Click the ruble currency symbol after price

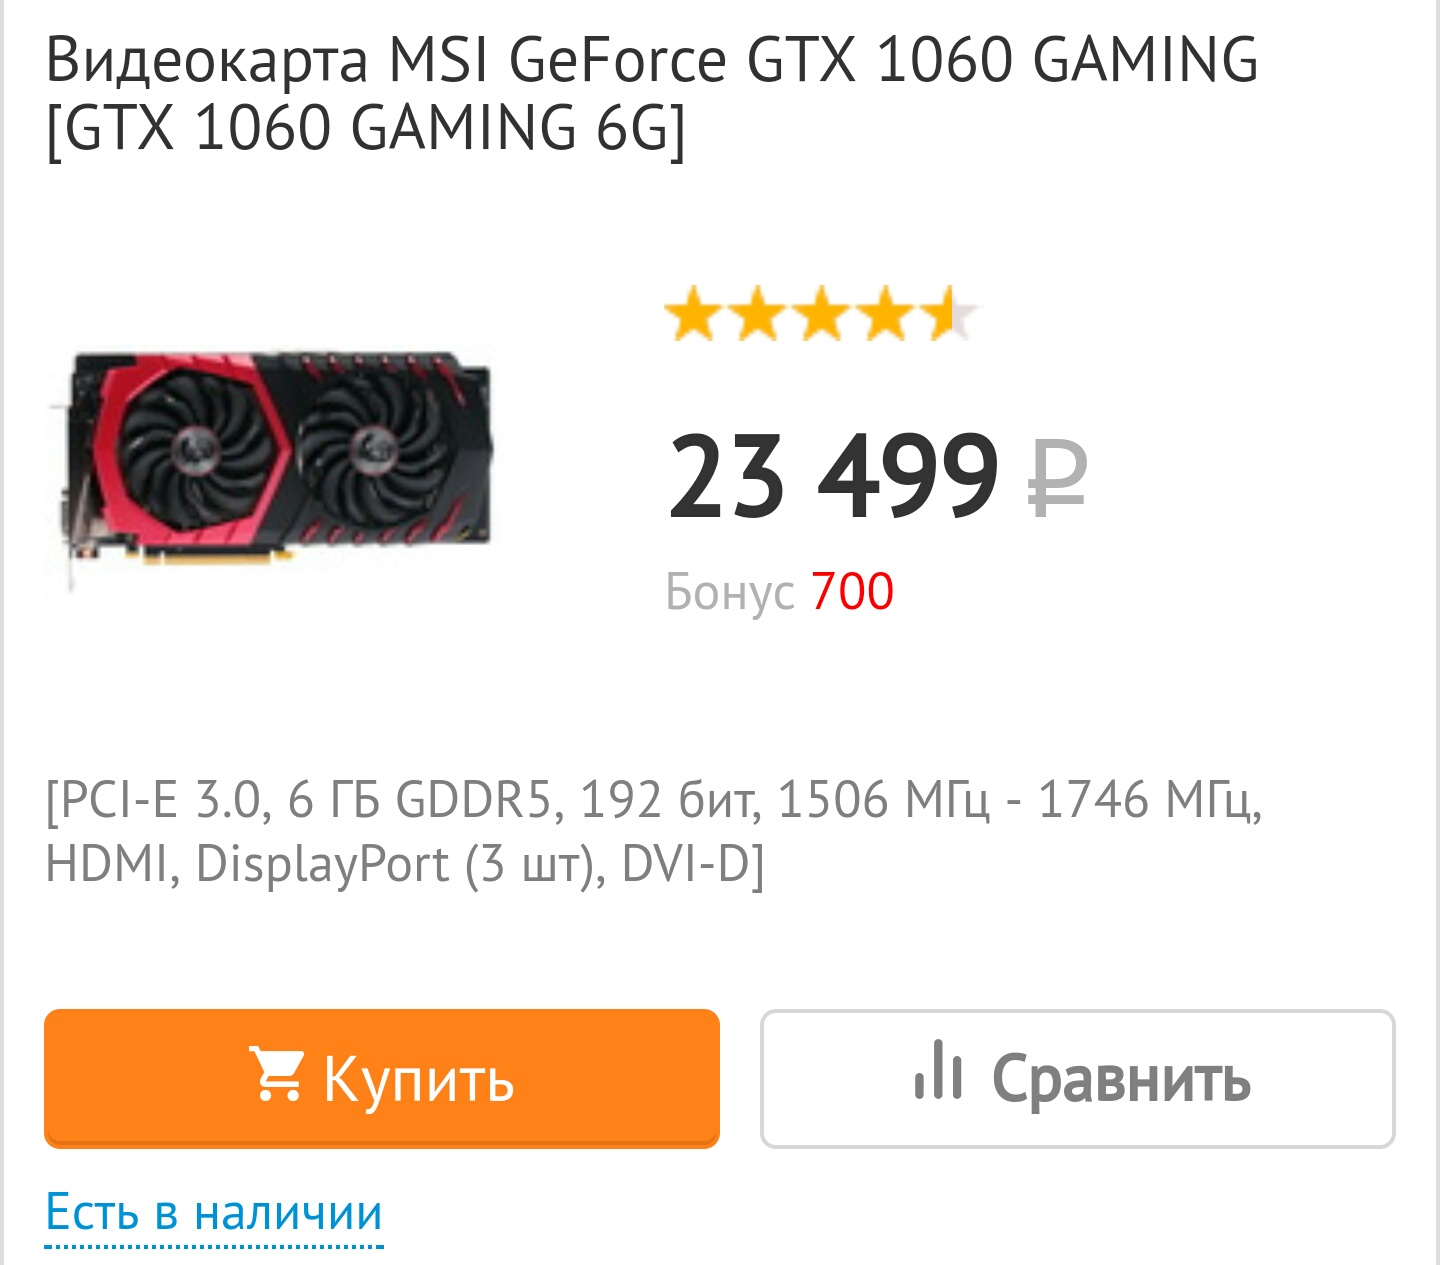coord(1058,478)
